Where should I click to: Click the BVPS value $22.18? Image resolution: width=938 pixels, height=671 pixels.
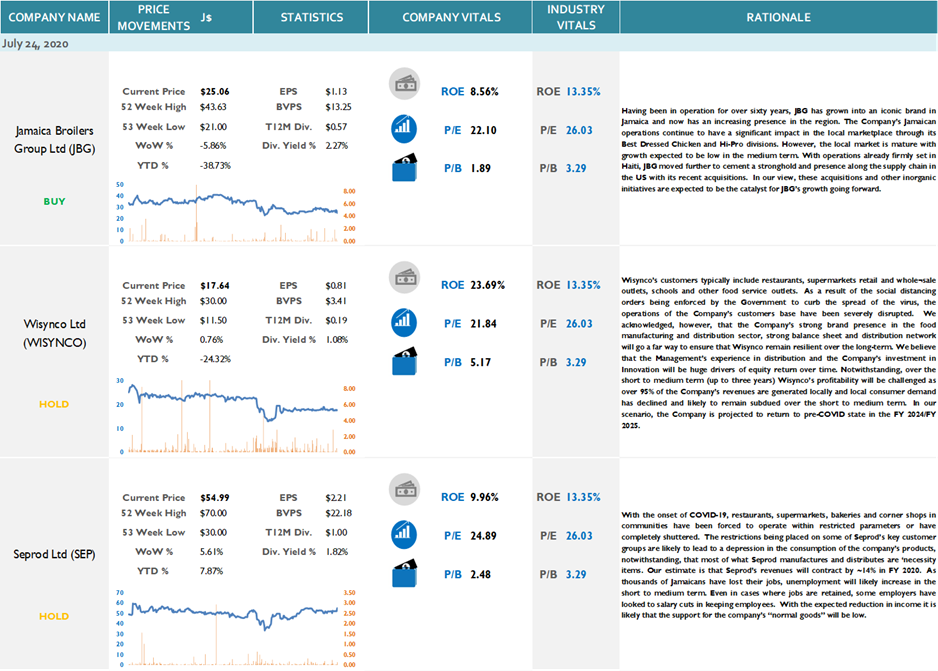[339, 513]
